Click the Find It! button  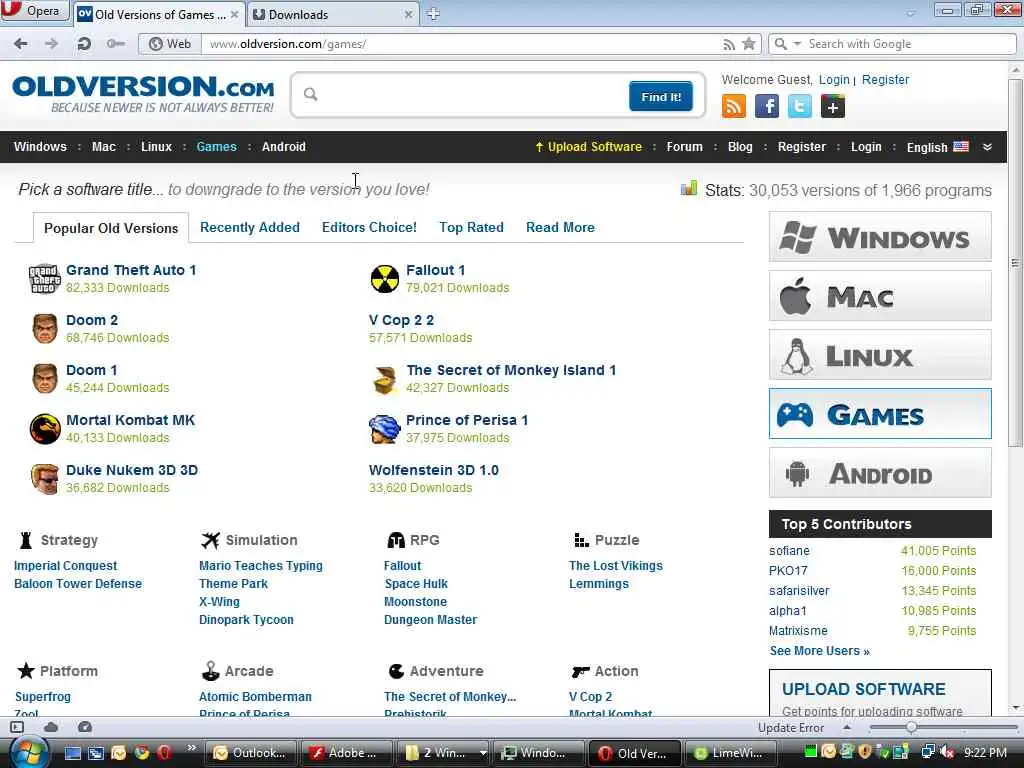click(661, 97)
